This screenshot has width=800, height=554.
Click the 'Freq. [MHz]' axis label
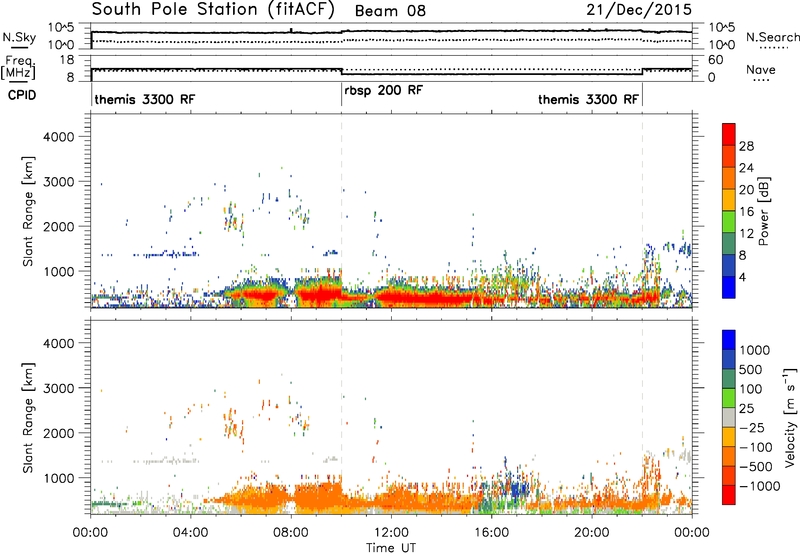click(18, 68)
